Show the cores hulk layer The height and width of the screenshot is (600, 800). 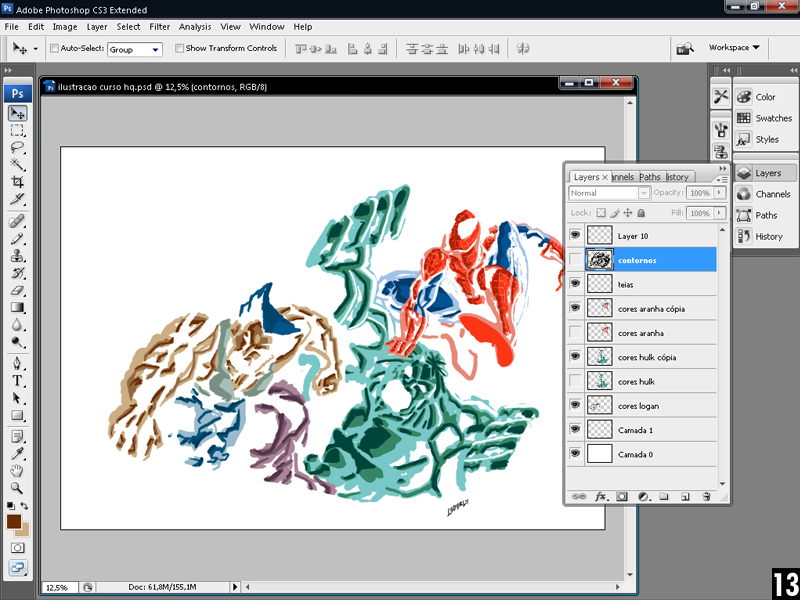point(575,381)
